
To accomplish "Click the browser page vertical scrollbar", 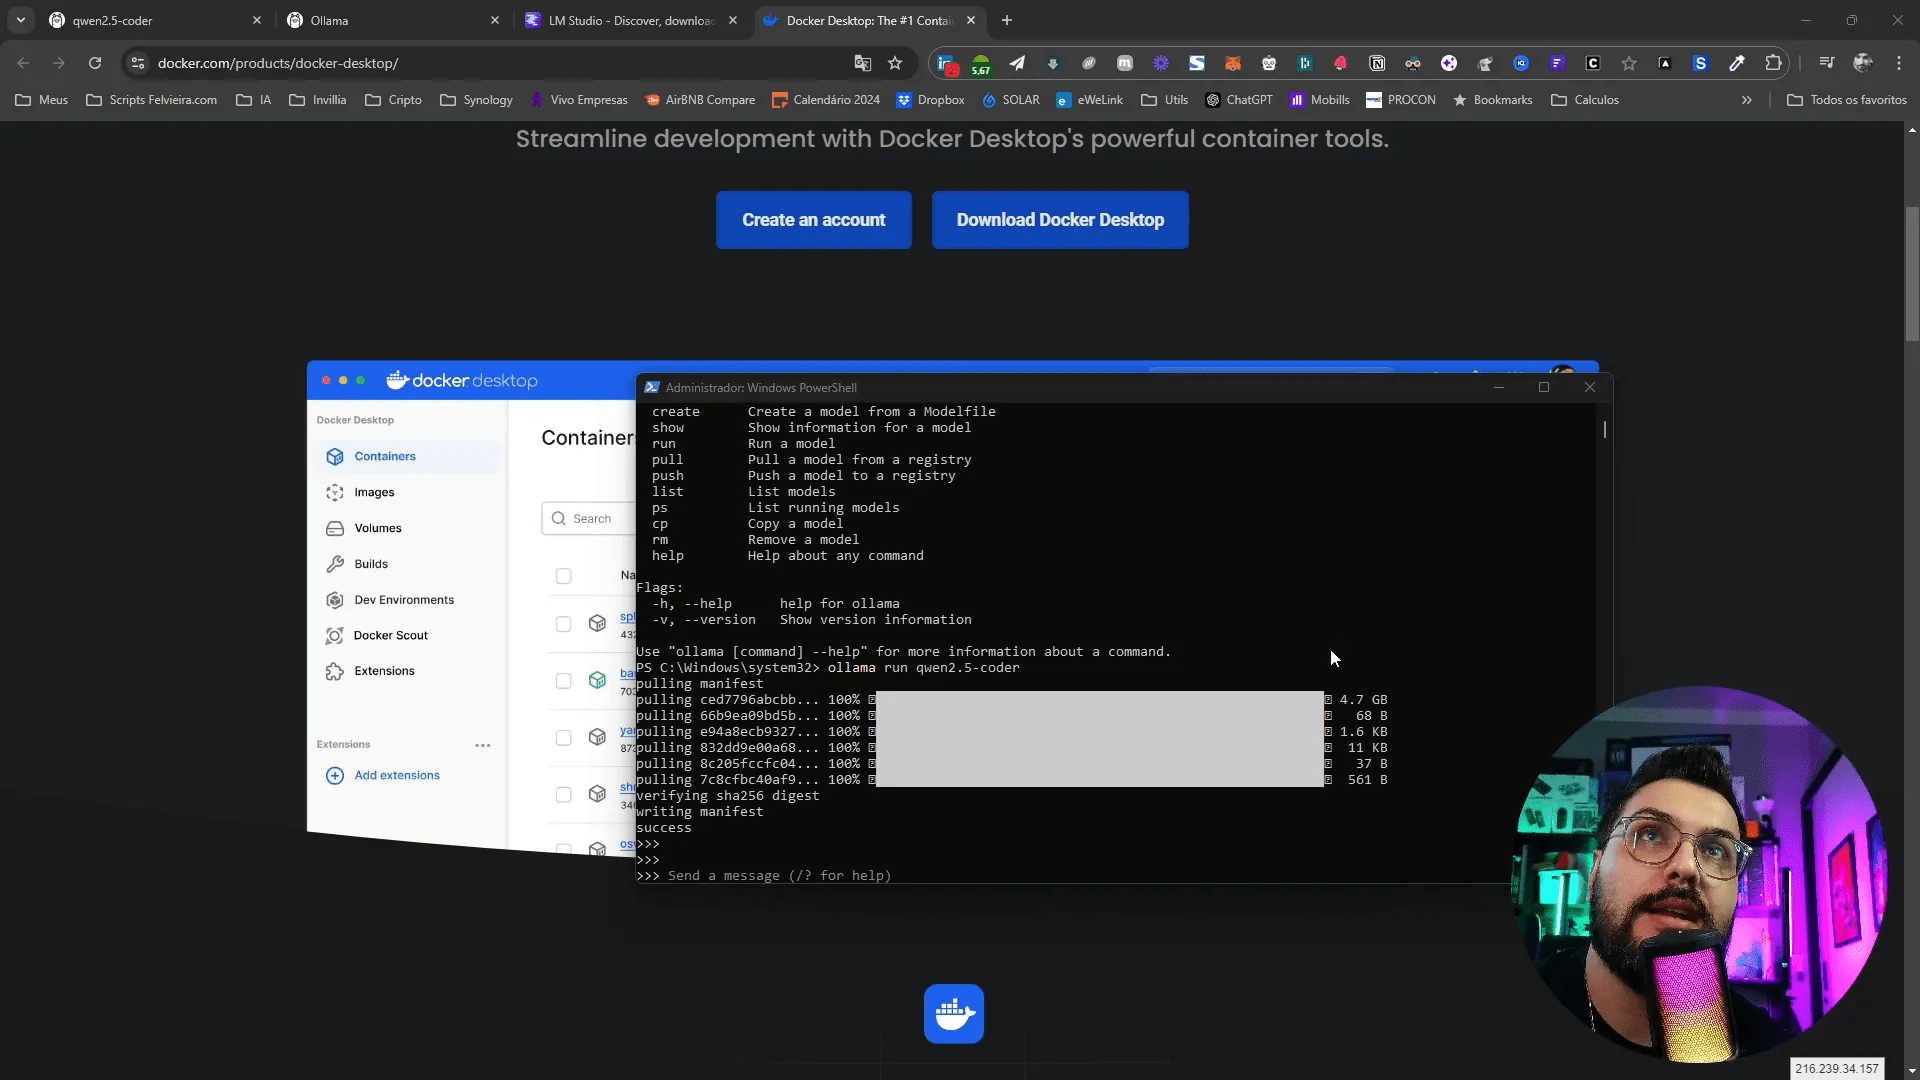I will coord(1912,273).
